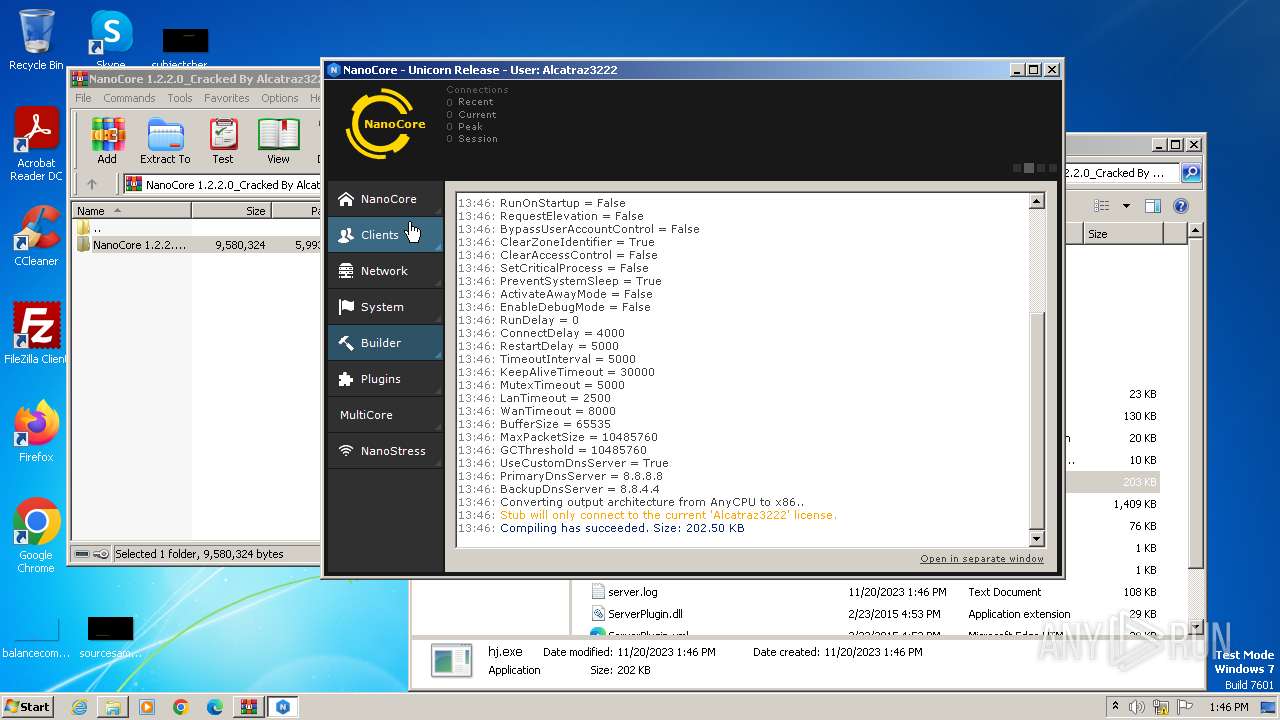Click the taskbar clock showing 1:46 PM

[1228, 707]
